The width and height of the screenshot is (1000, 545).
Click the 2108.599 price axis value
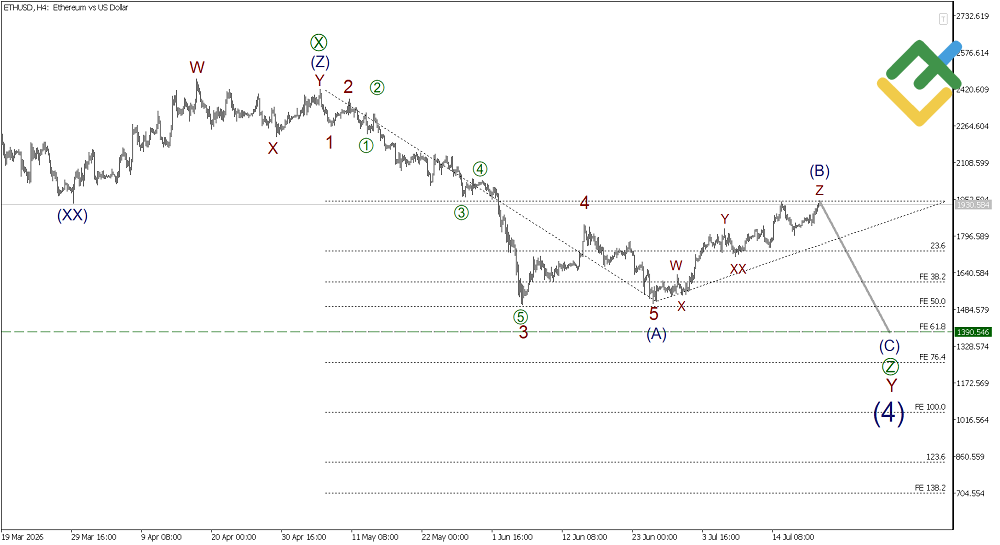click(973, 163)
